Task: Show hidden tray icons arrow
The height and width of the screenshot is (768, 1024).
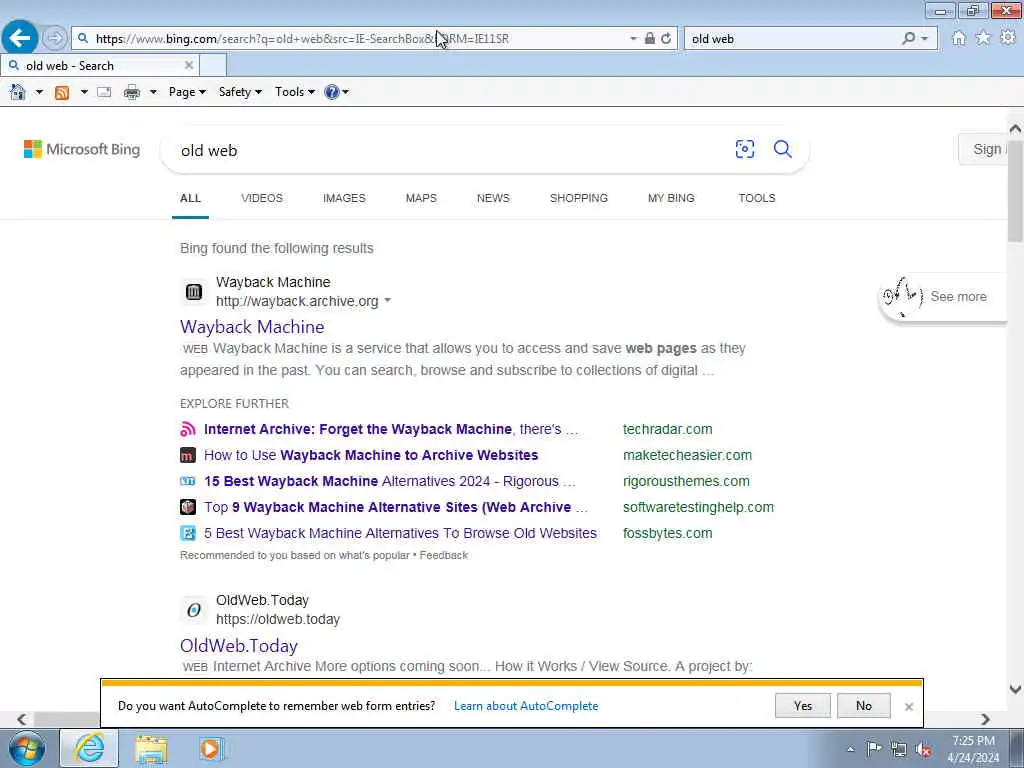Action: [x=850, y=749]
